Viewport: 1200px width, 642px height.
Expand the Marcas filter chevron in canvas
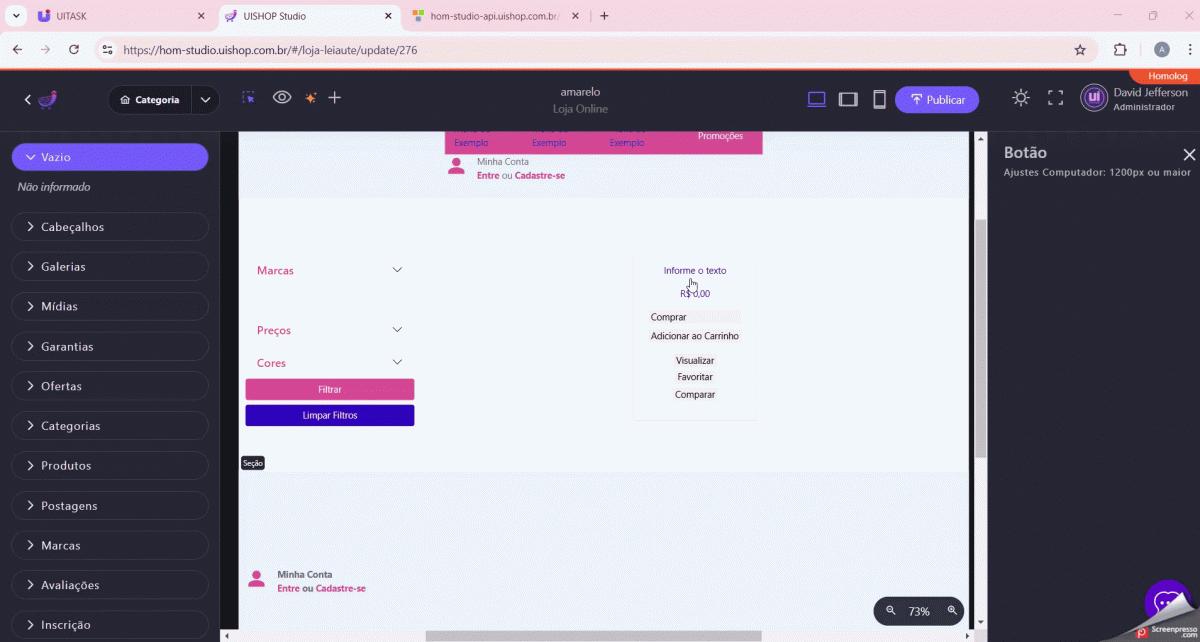(x=397, y=270)
